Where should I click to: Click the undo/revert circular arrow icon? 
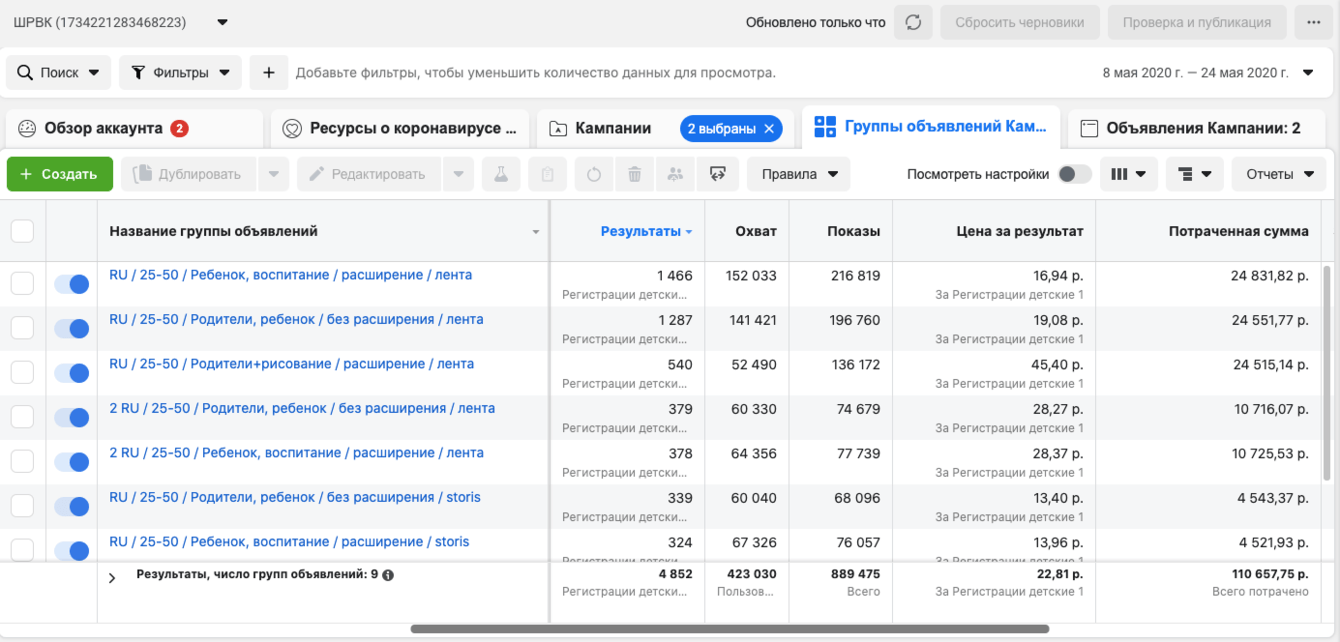pyautogui.click(x=594, y=174)
